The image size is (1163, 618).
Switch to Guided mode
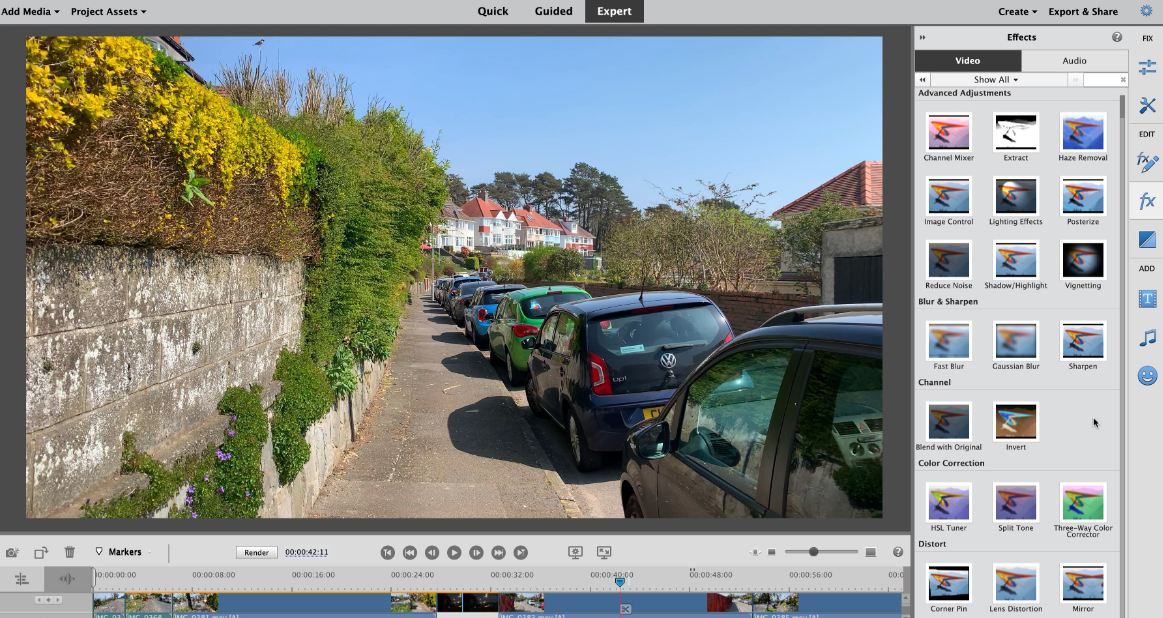(x=553, y=11)
